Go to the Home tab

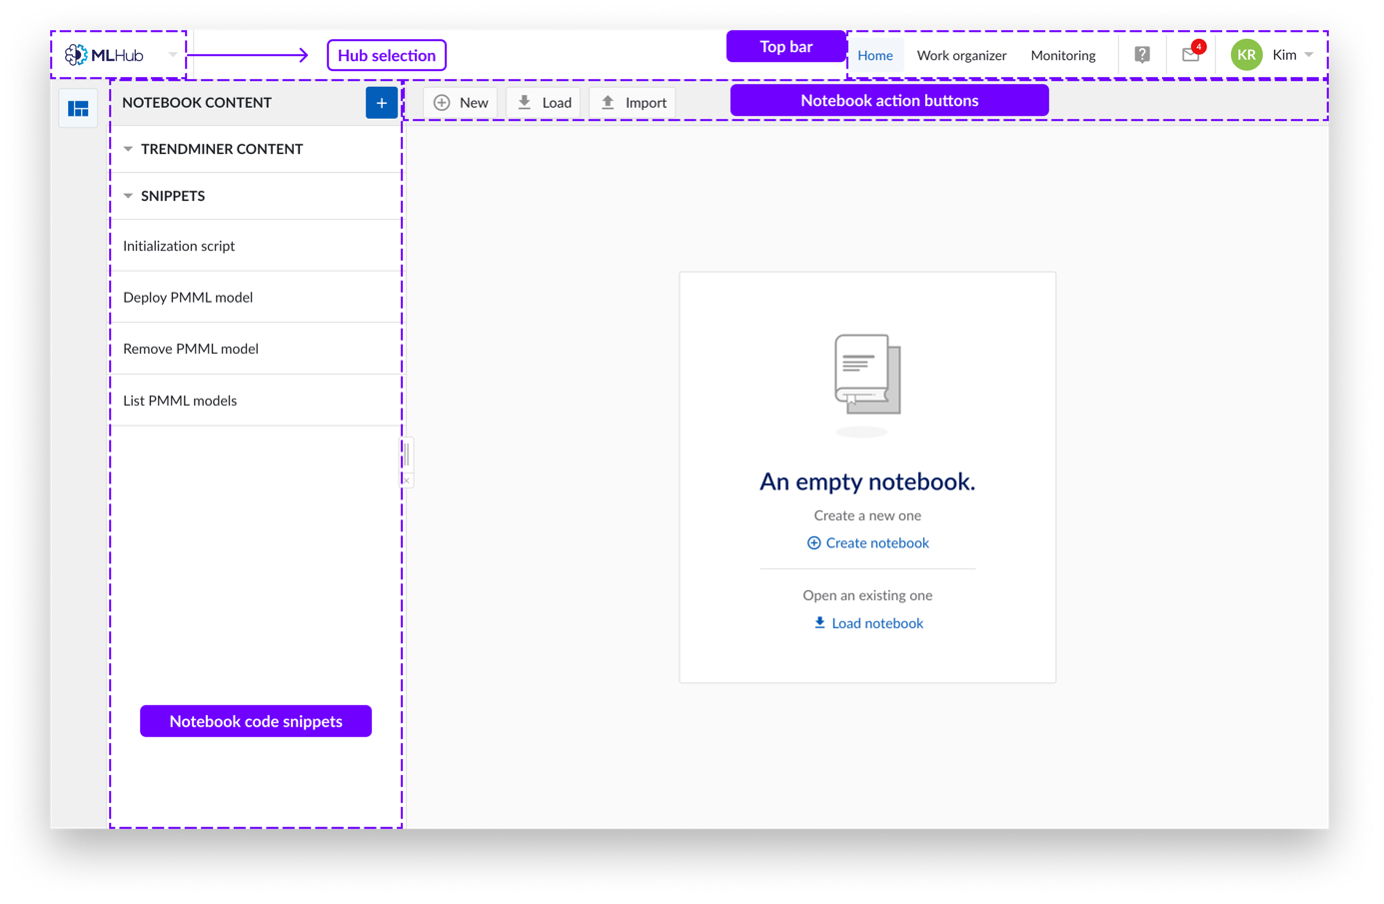coord(875,56)
